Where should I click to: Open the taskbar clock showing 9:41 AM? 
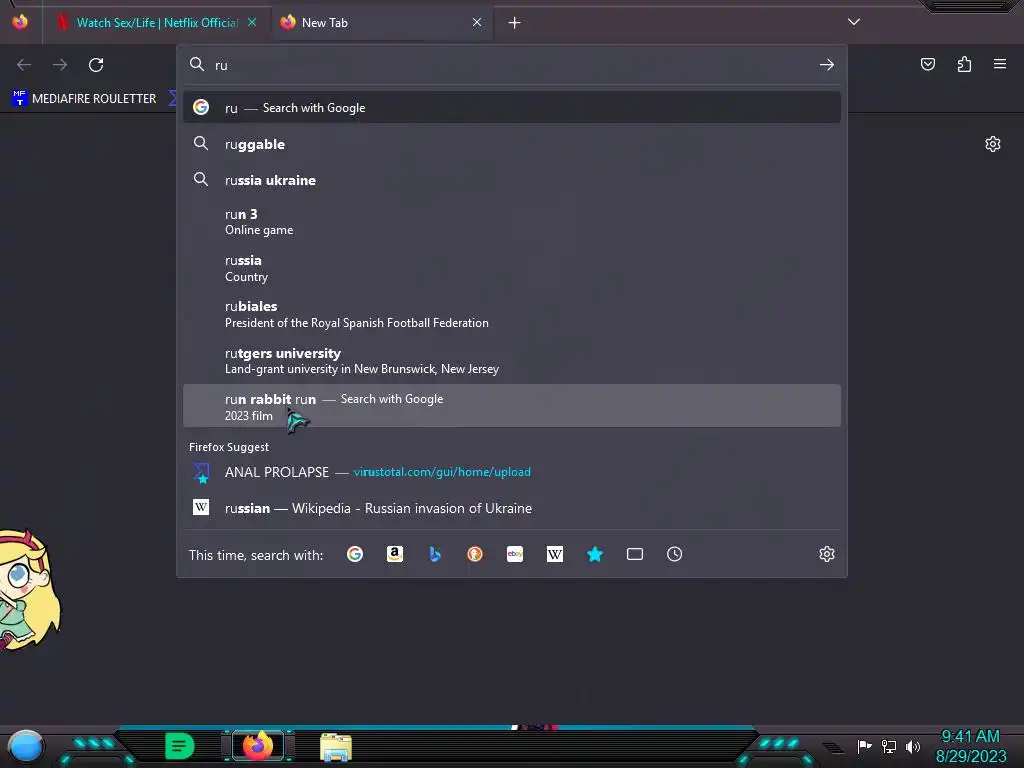click(x=970, y=746)
